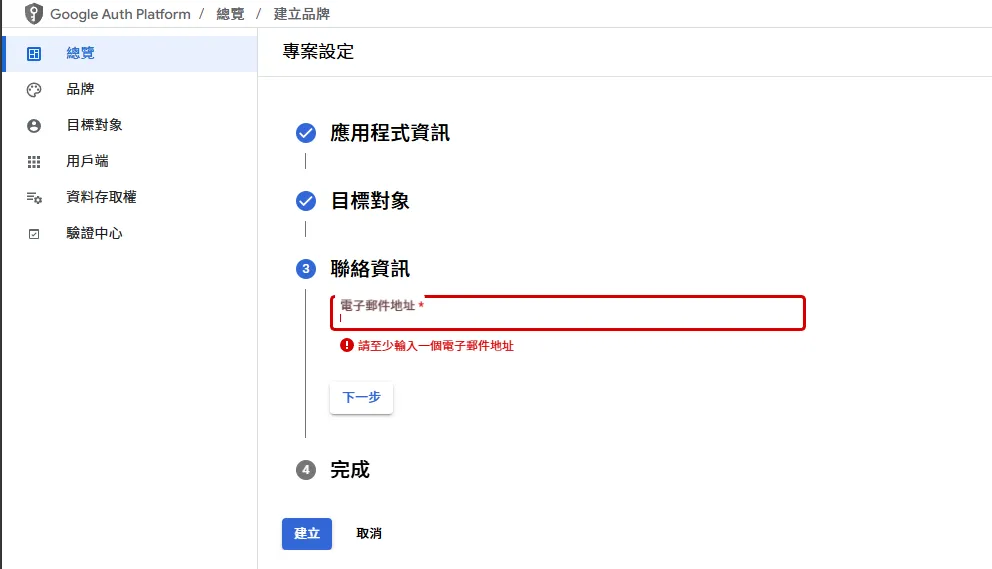Click the 品牌 palette icon in sidebar
The height and width of the screenshot is (569, 992).
click(34, 90)
